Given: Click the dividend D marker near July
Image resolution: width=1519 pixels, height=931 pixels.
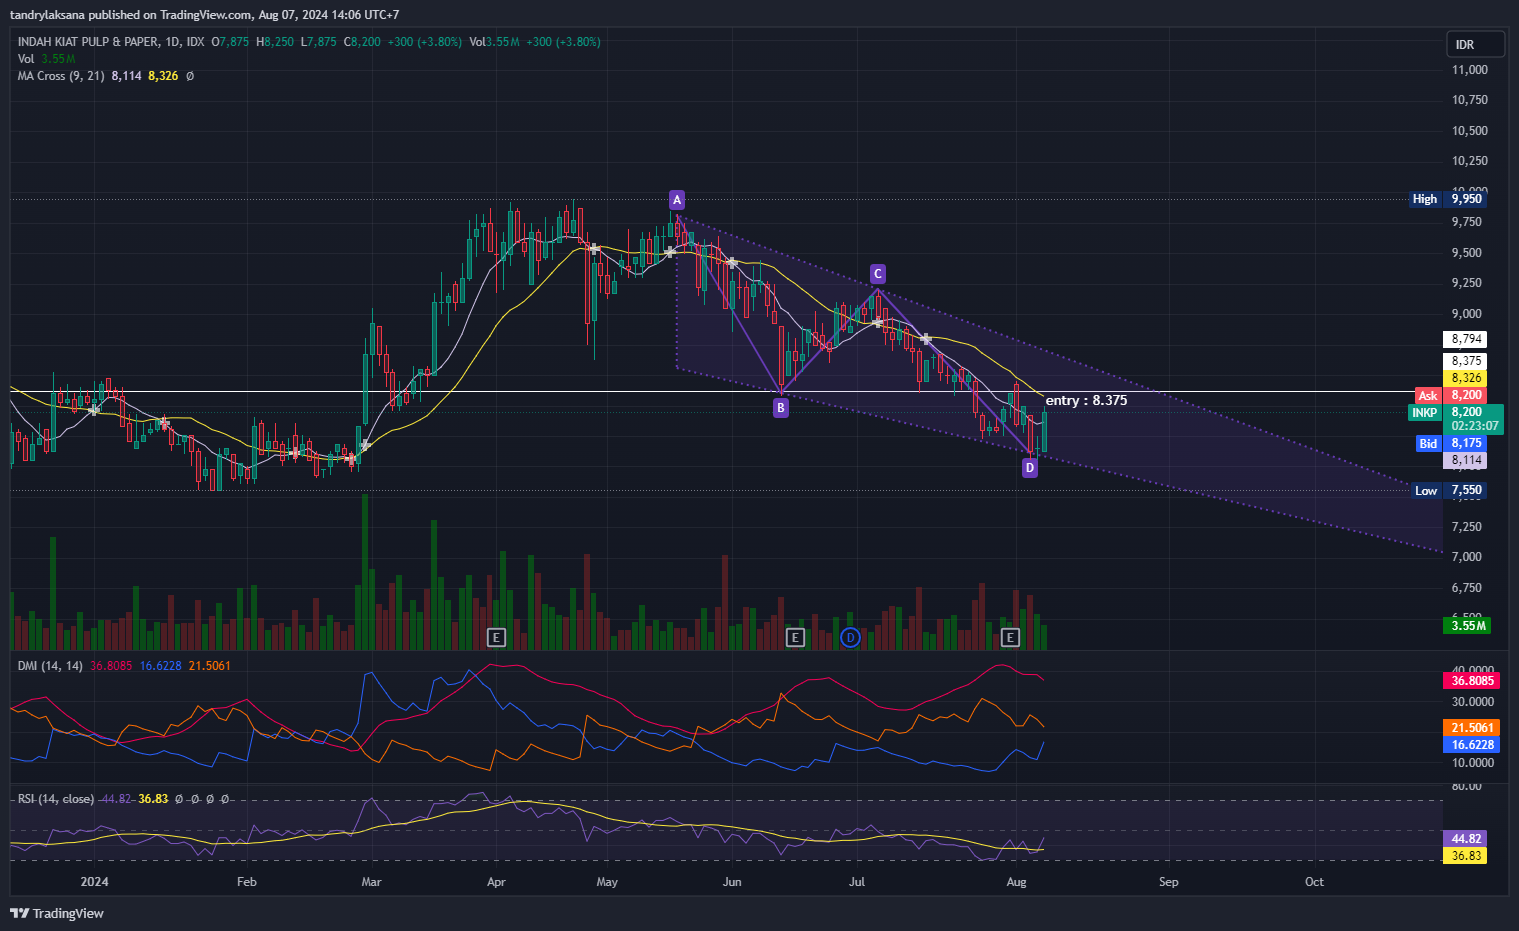Looking at the screenshot, I should (850, 637).
